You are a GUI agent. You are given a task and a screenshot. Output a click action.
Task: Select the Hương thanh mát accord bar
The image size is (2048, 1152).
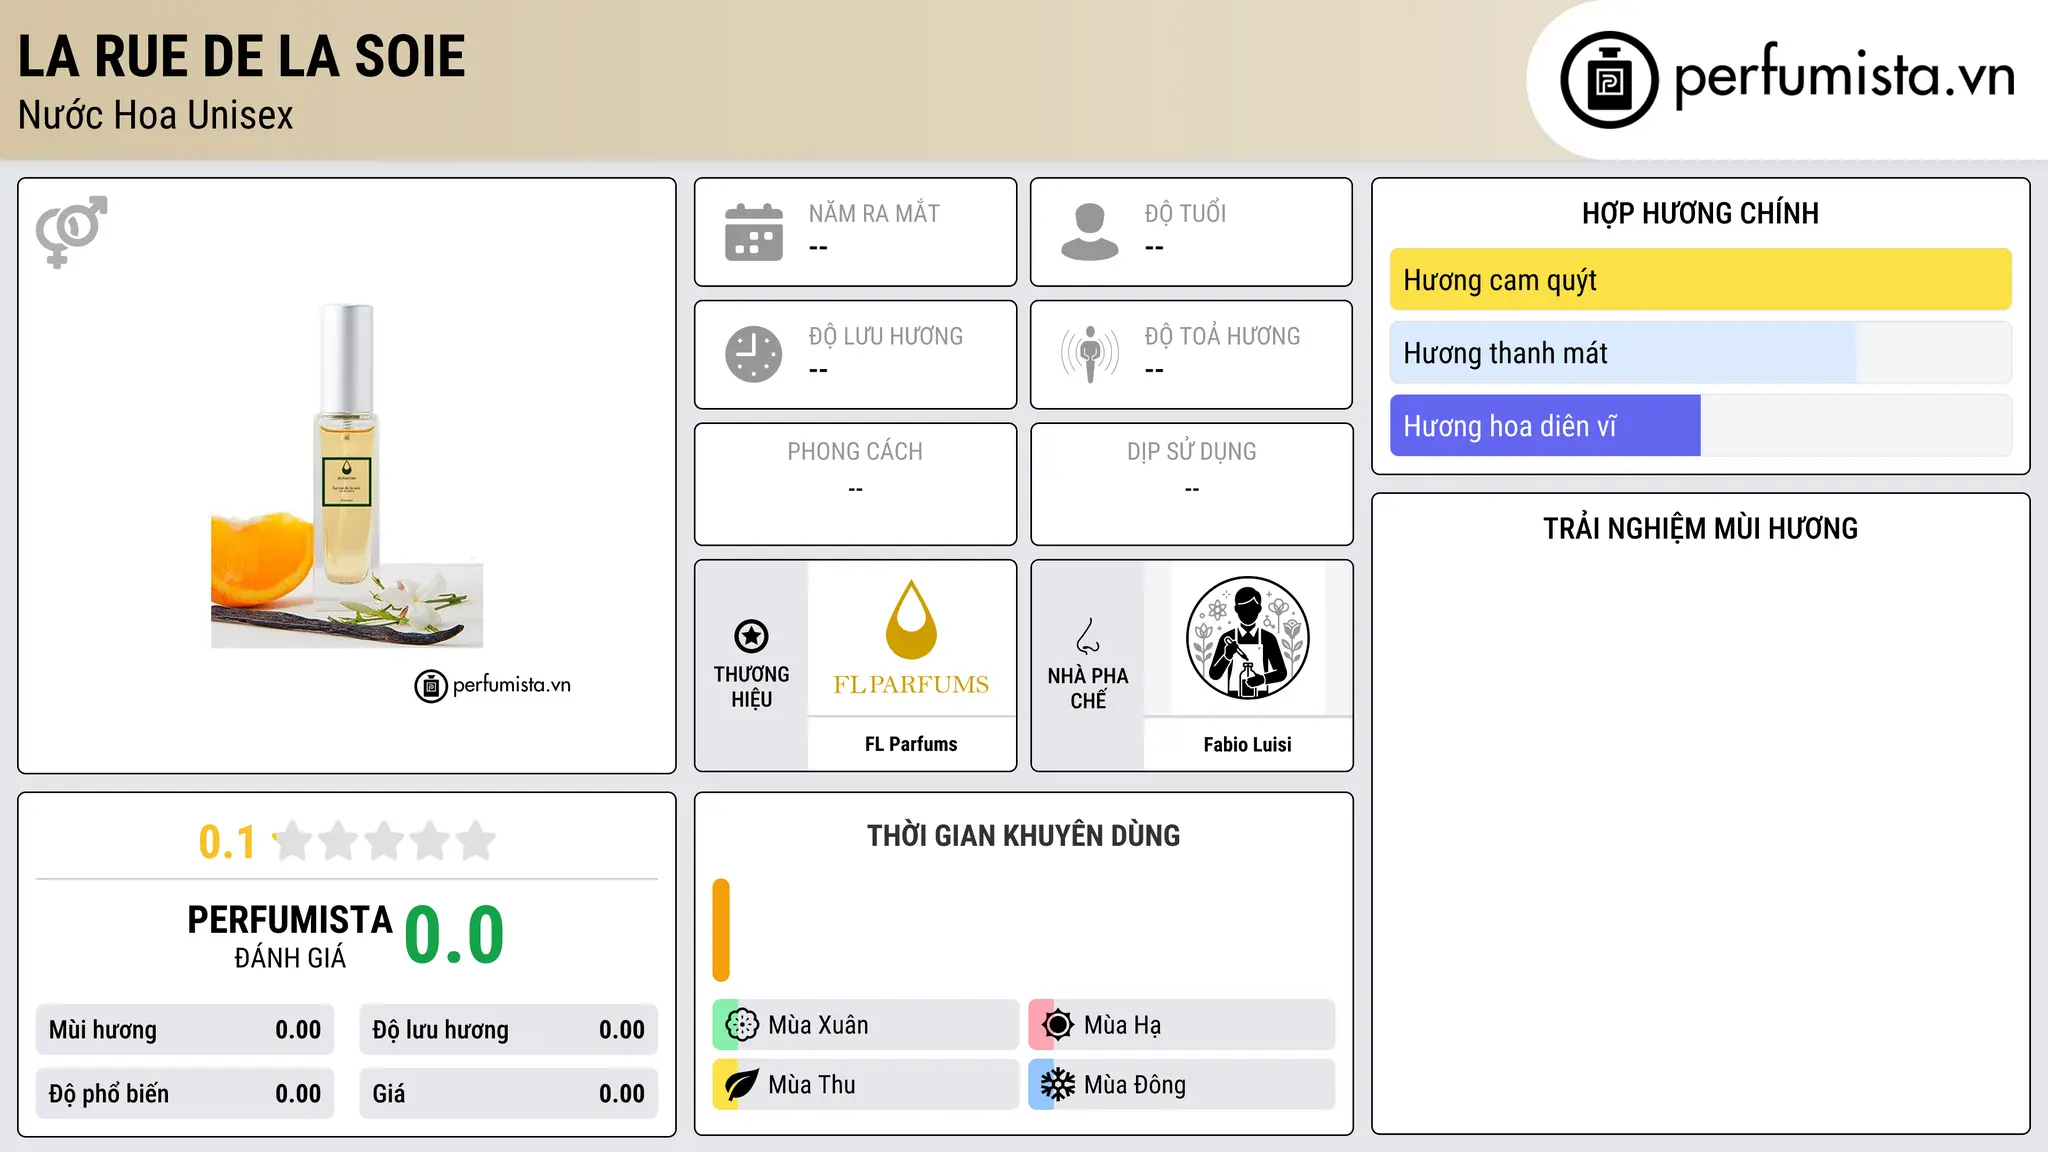pos(1700,353)
